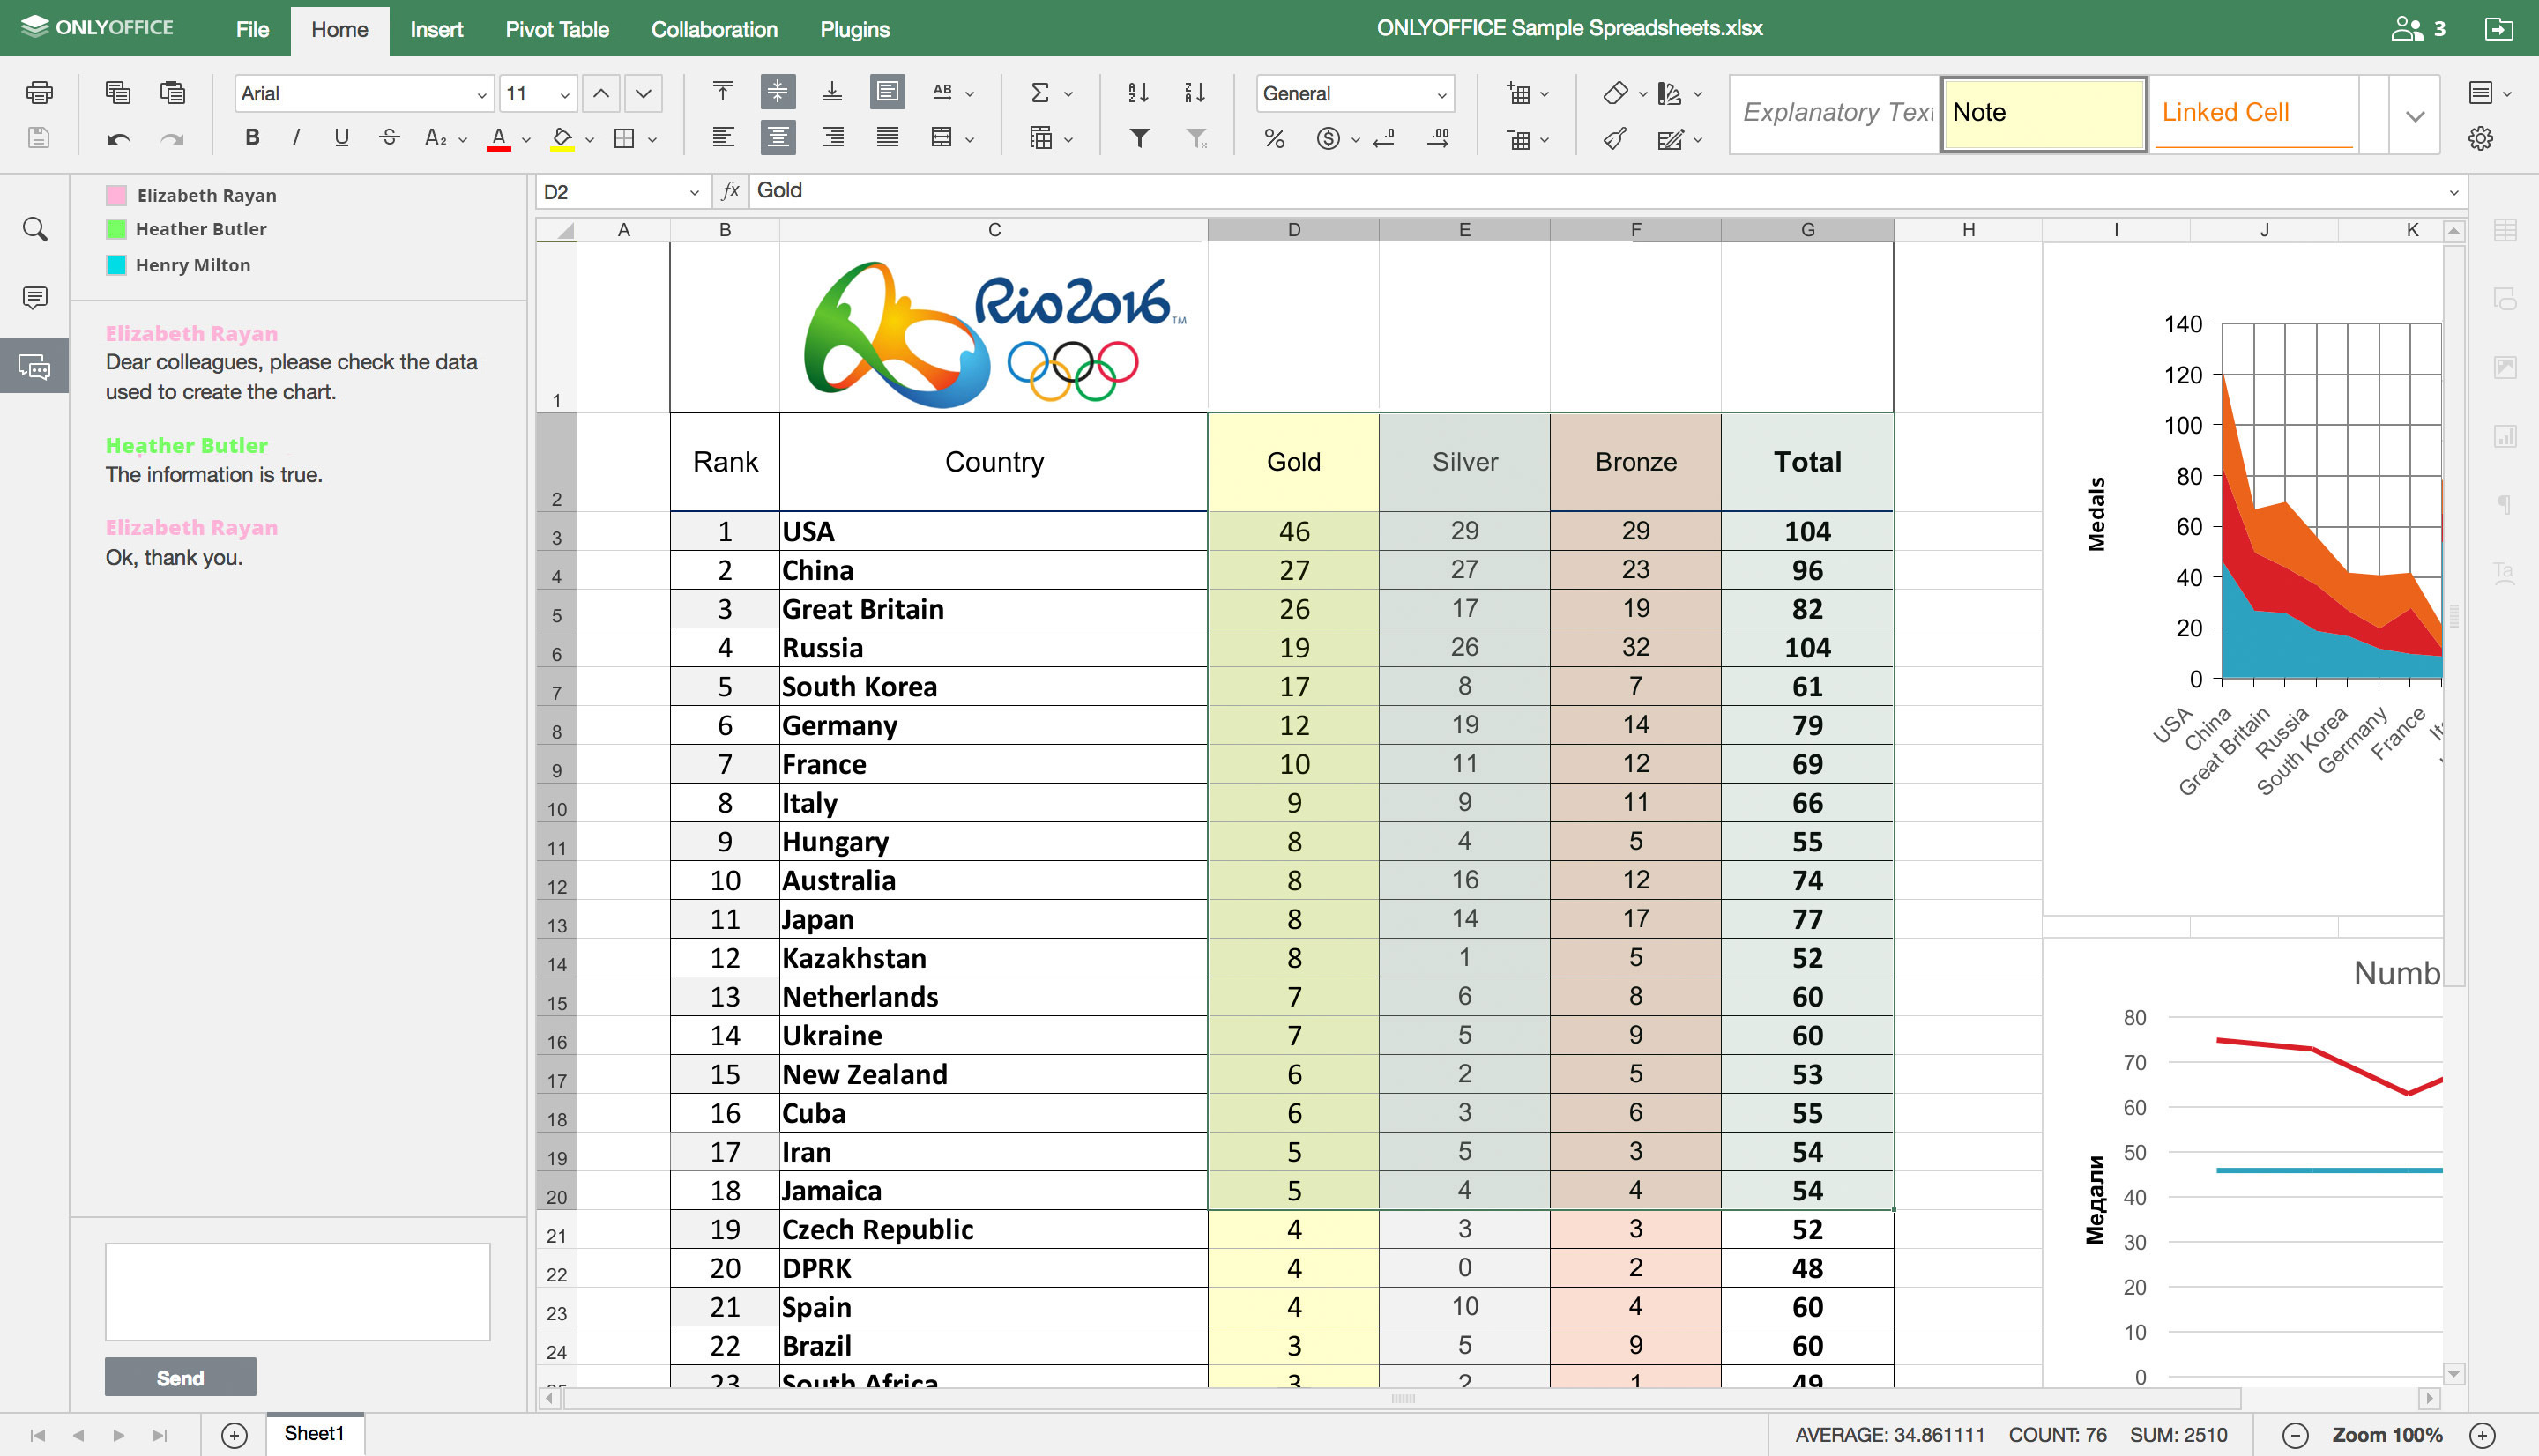Click the Filter icon in ribbon
Viewport: 2539px width, 1456px height.
(x=1141, y=137)
